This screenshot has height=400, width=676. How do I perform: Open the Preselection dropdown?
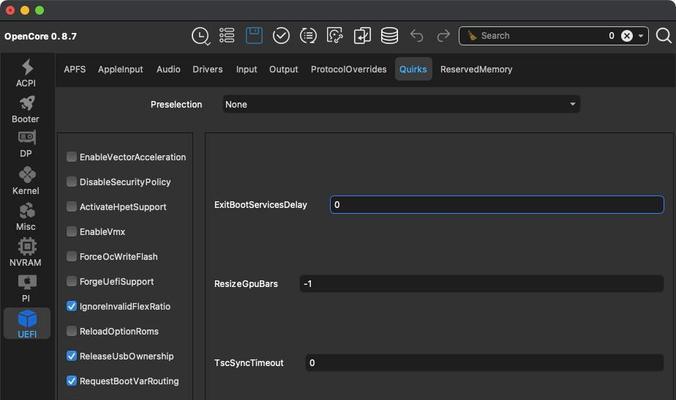(x=401, y=104)
